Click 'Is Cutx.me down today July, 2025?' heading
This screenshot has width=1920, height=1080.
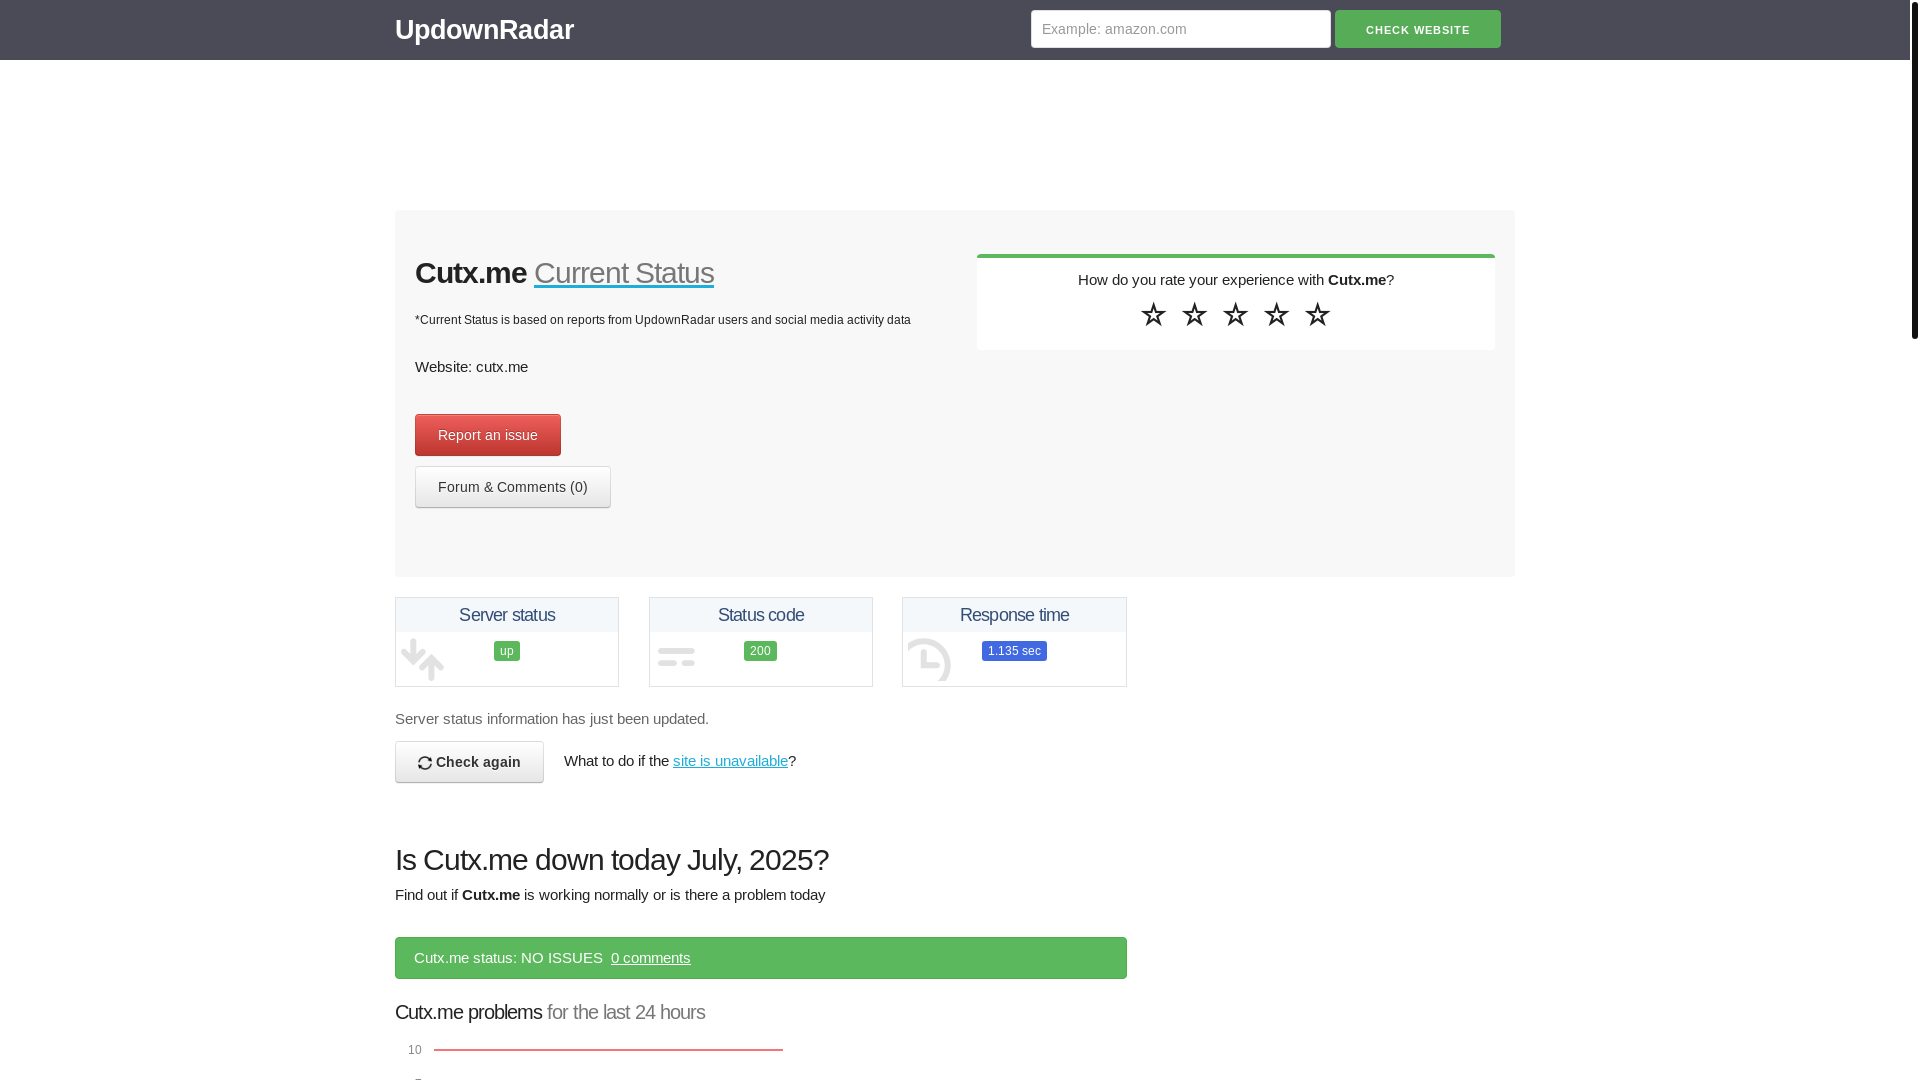612,860
